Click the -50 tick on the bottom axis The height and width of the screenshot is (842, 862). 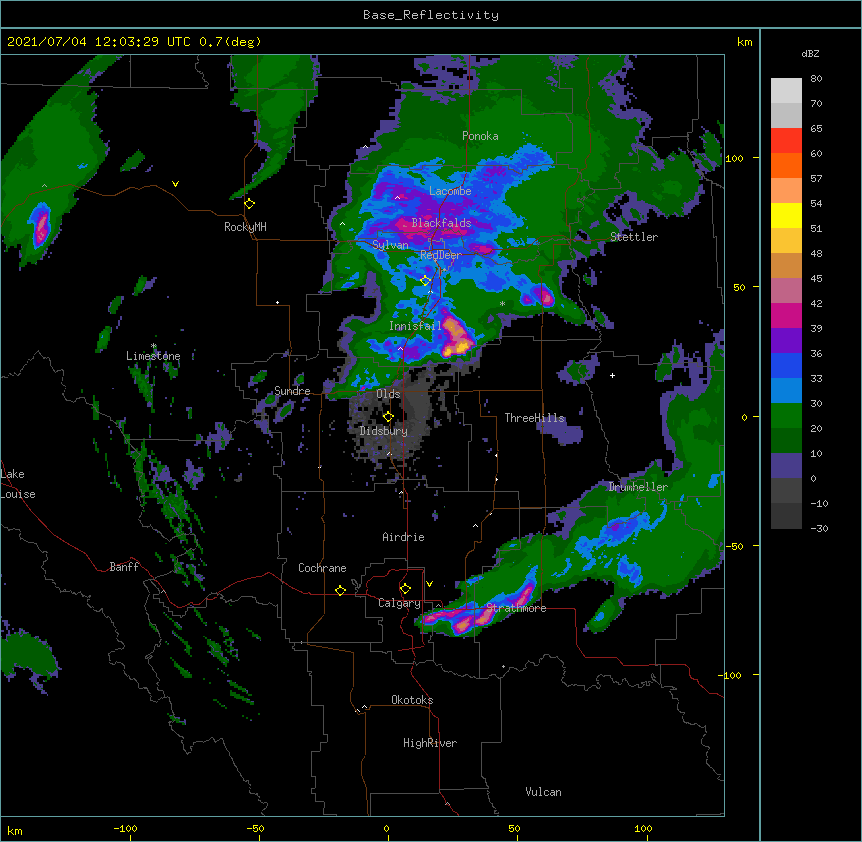[256, 828]
